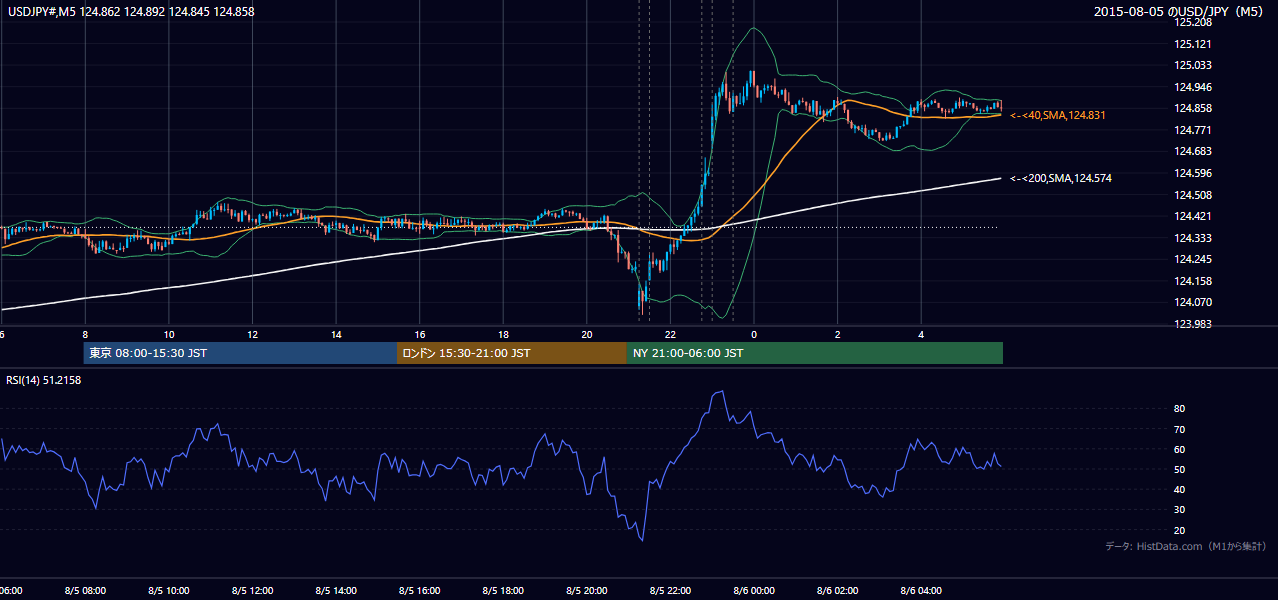Click the 8/6 02:00 date axis label
This screenshot has width=1278, height=600.
[x=838, y=591]
